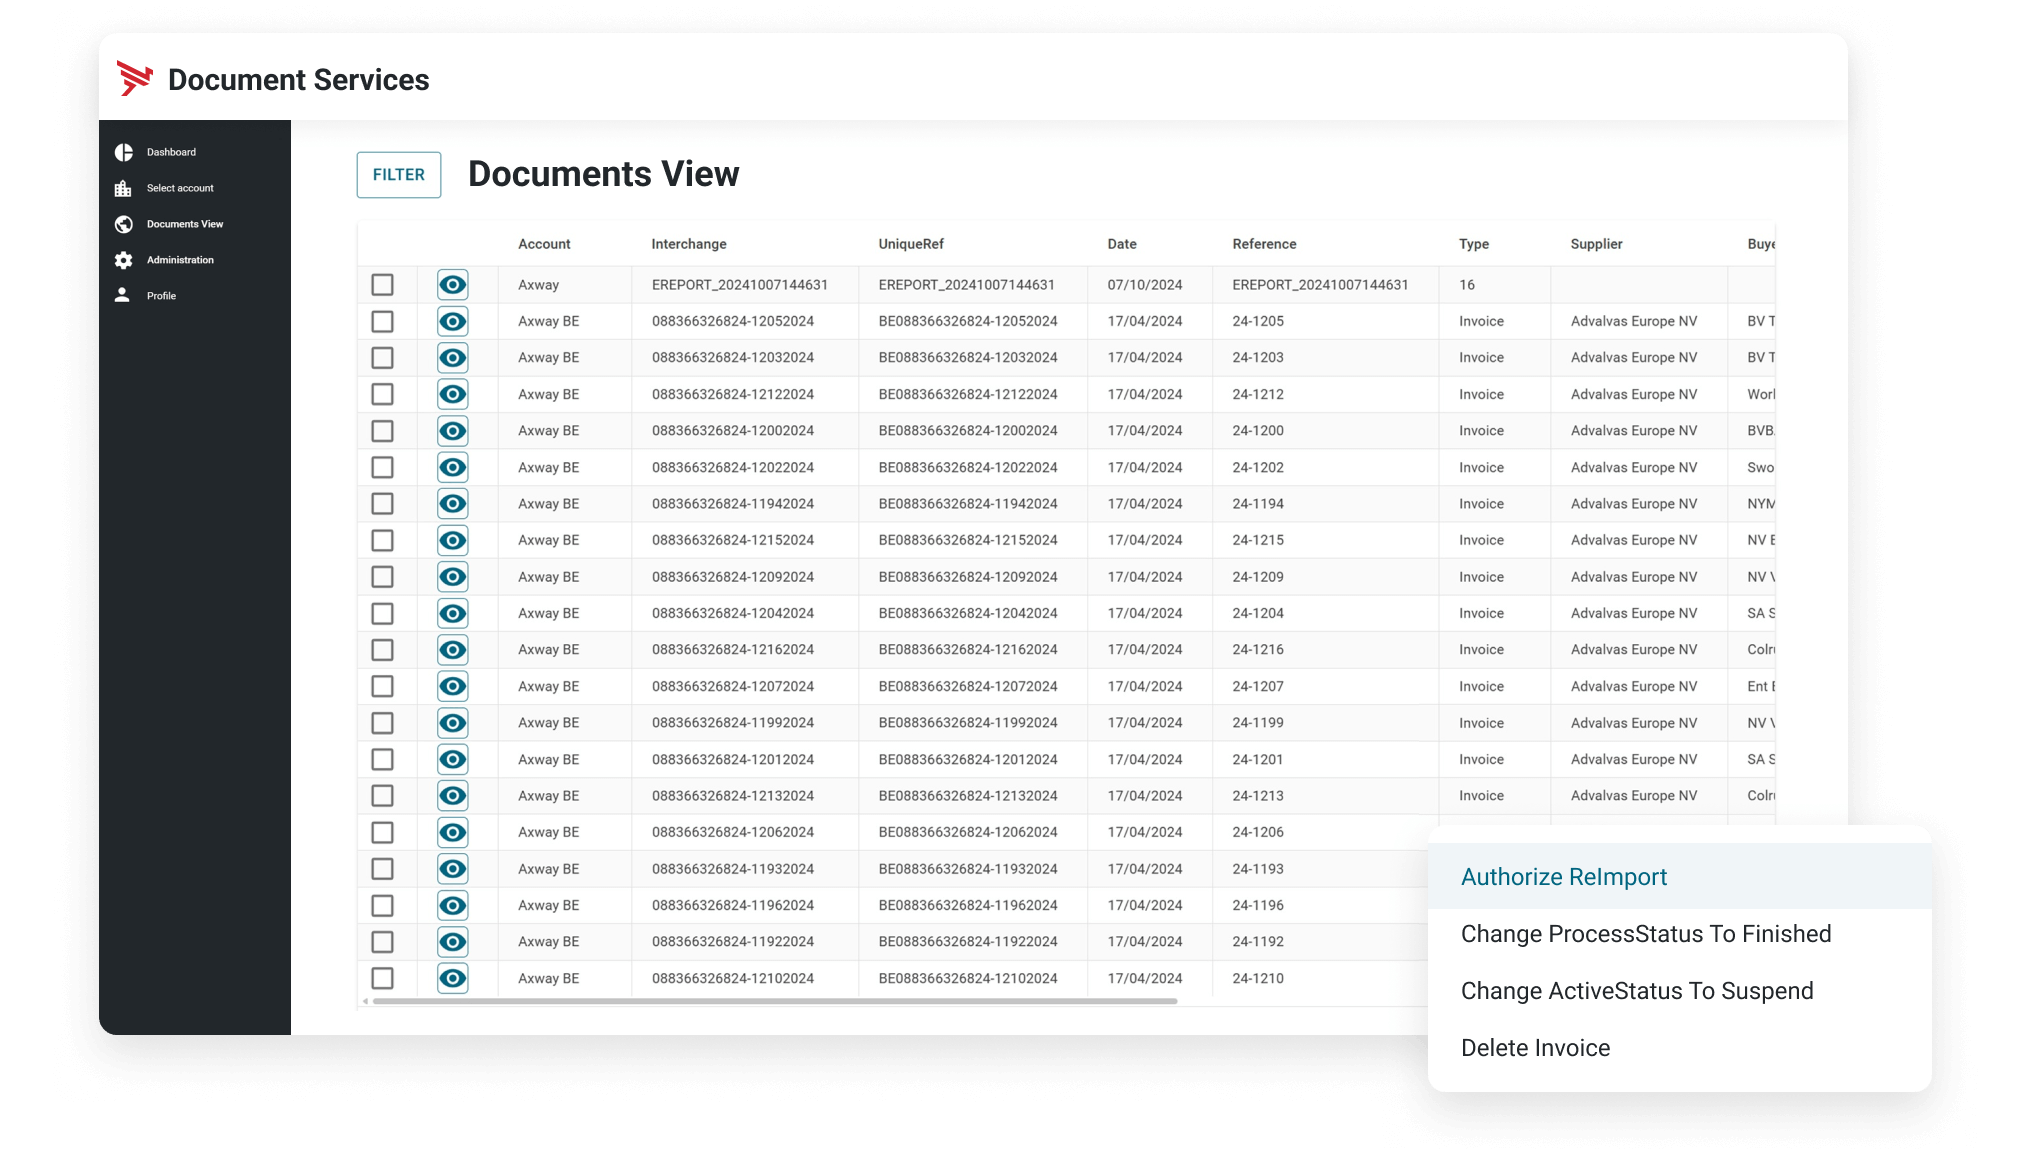The height and width of the screenshot is (1149, 2040).
Task: Click Delete Invoice in the menu
Action: click(1535, 1048)
